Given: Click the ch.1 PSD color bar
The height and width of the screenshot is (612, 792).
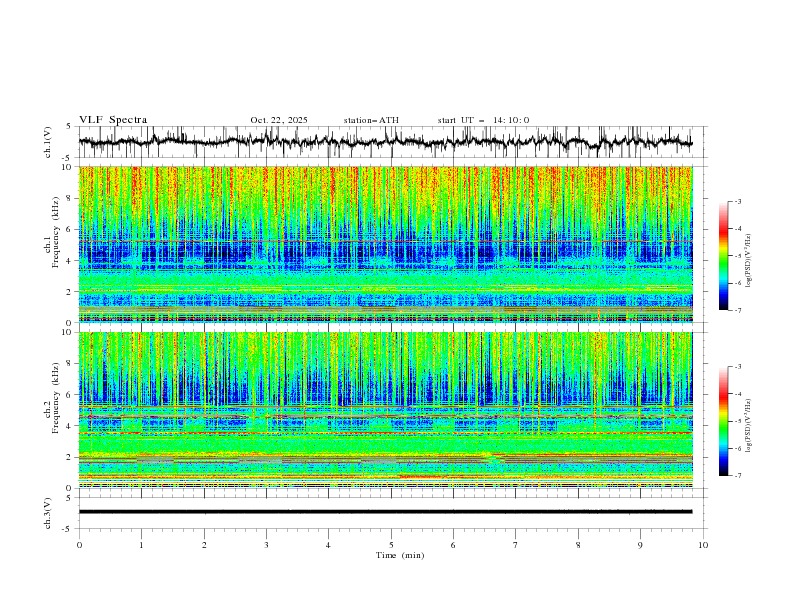Looking at the screenshot, I should [x=723, y=256].
